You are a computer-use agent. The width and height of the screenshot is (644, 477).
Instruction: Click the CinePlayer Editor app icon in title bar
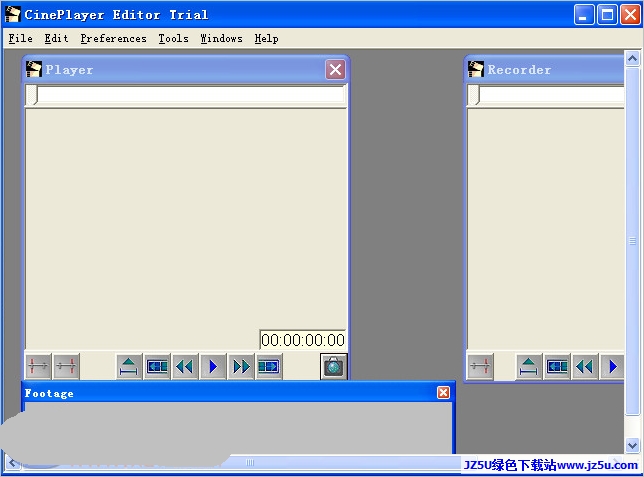[x=13, y=14]
